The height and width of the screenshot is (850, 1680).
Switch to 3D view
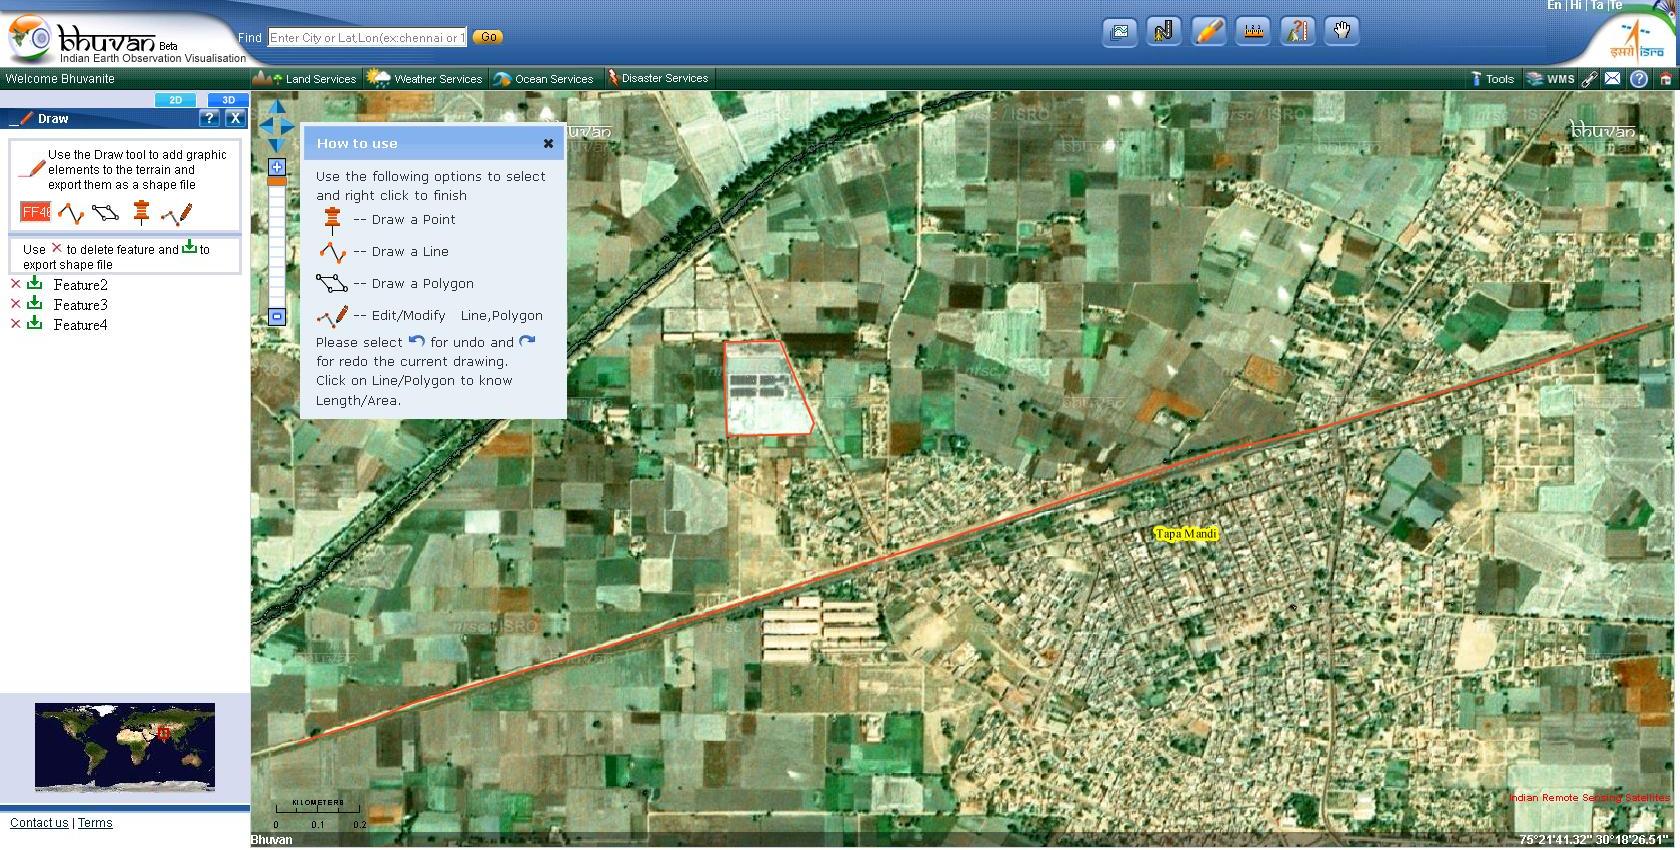tap(228, 100)
